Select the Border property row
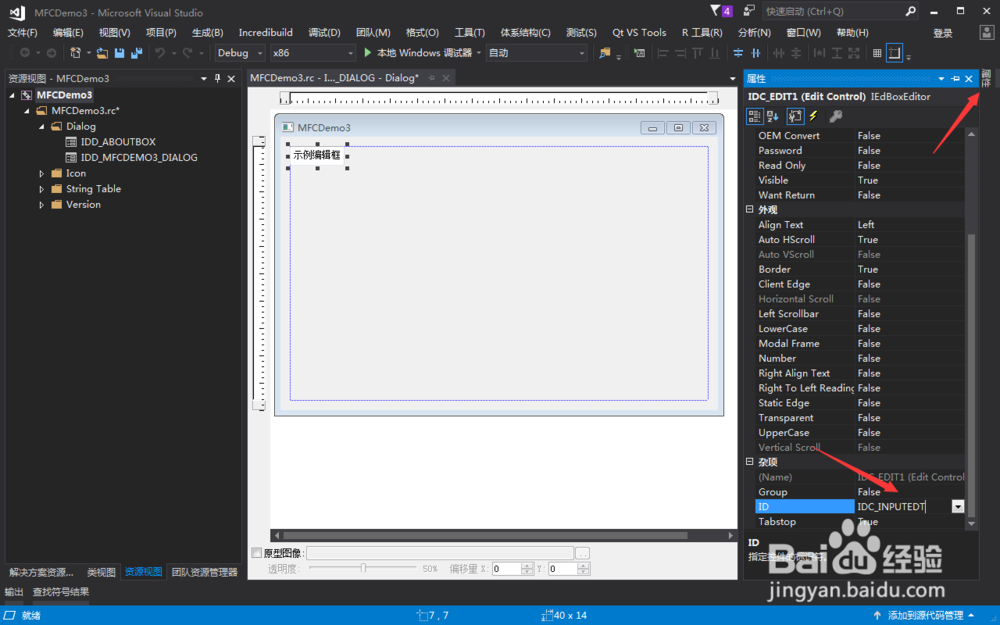This screenshot has width=1000, height=625. [x=858, y=269]
